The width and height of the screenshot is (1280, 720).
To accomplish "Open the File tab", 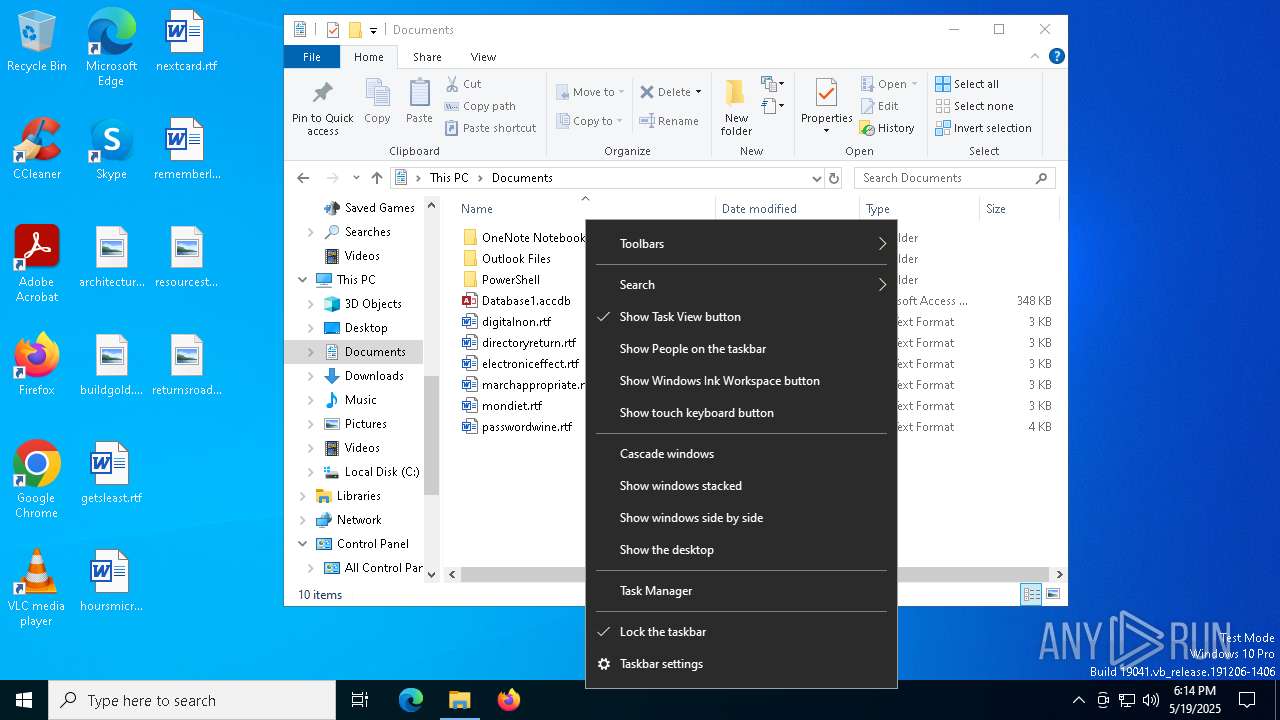I will [312, 57].
